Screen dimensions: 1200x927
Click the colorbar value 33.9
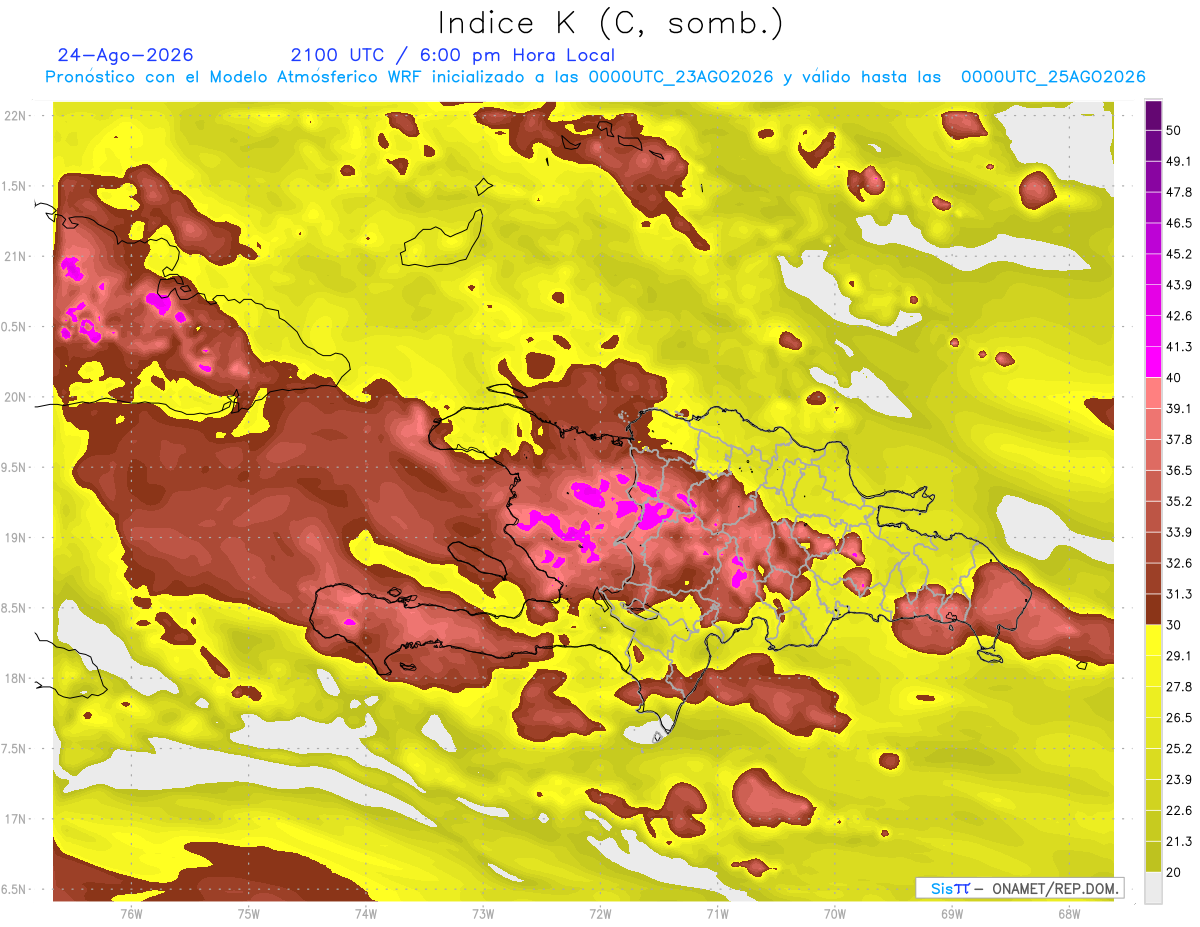[1179, 532]
